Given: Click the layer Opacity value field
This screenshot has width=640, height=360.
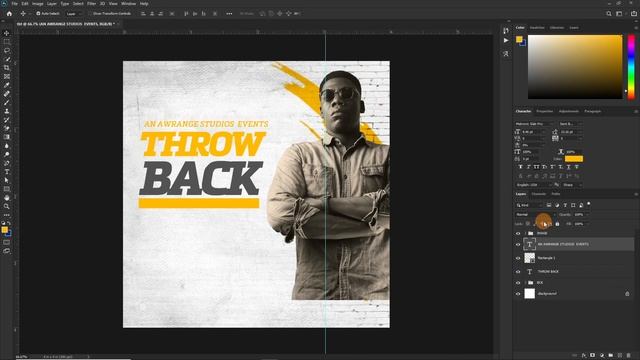Looking at the screenshot, I should click(579, 214).
